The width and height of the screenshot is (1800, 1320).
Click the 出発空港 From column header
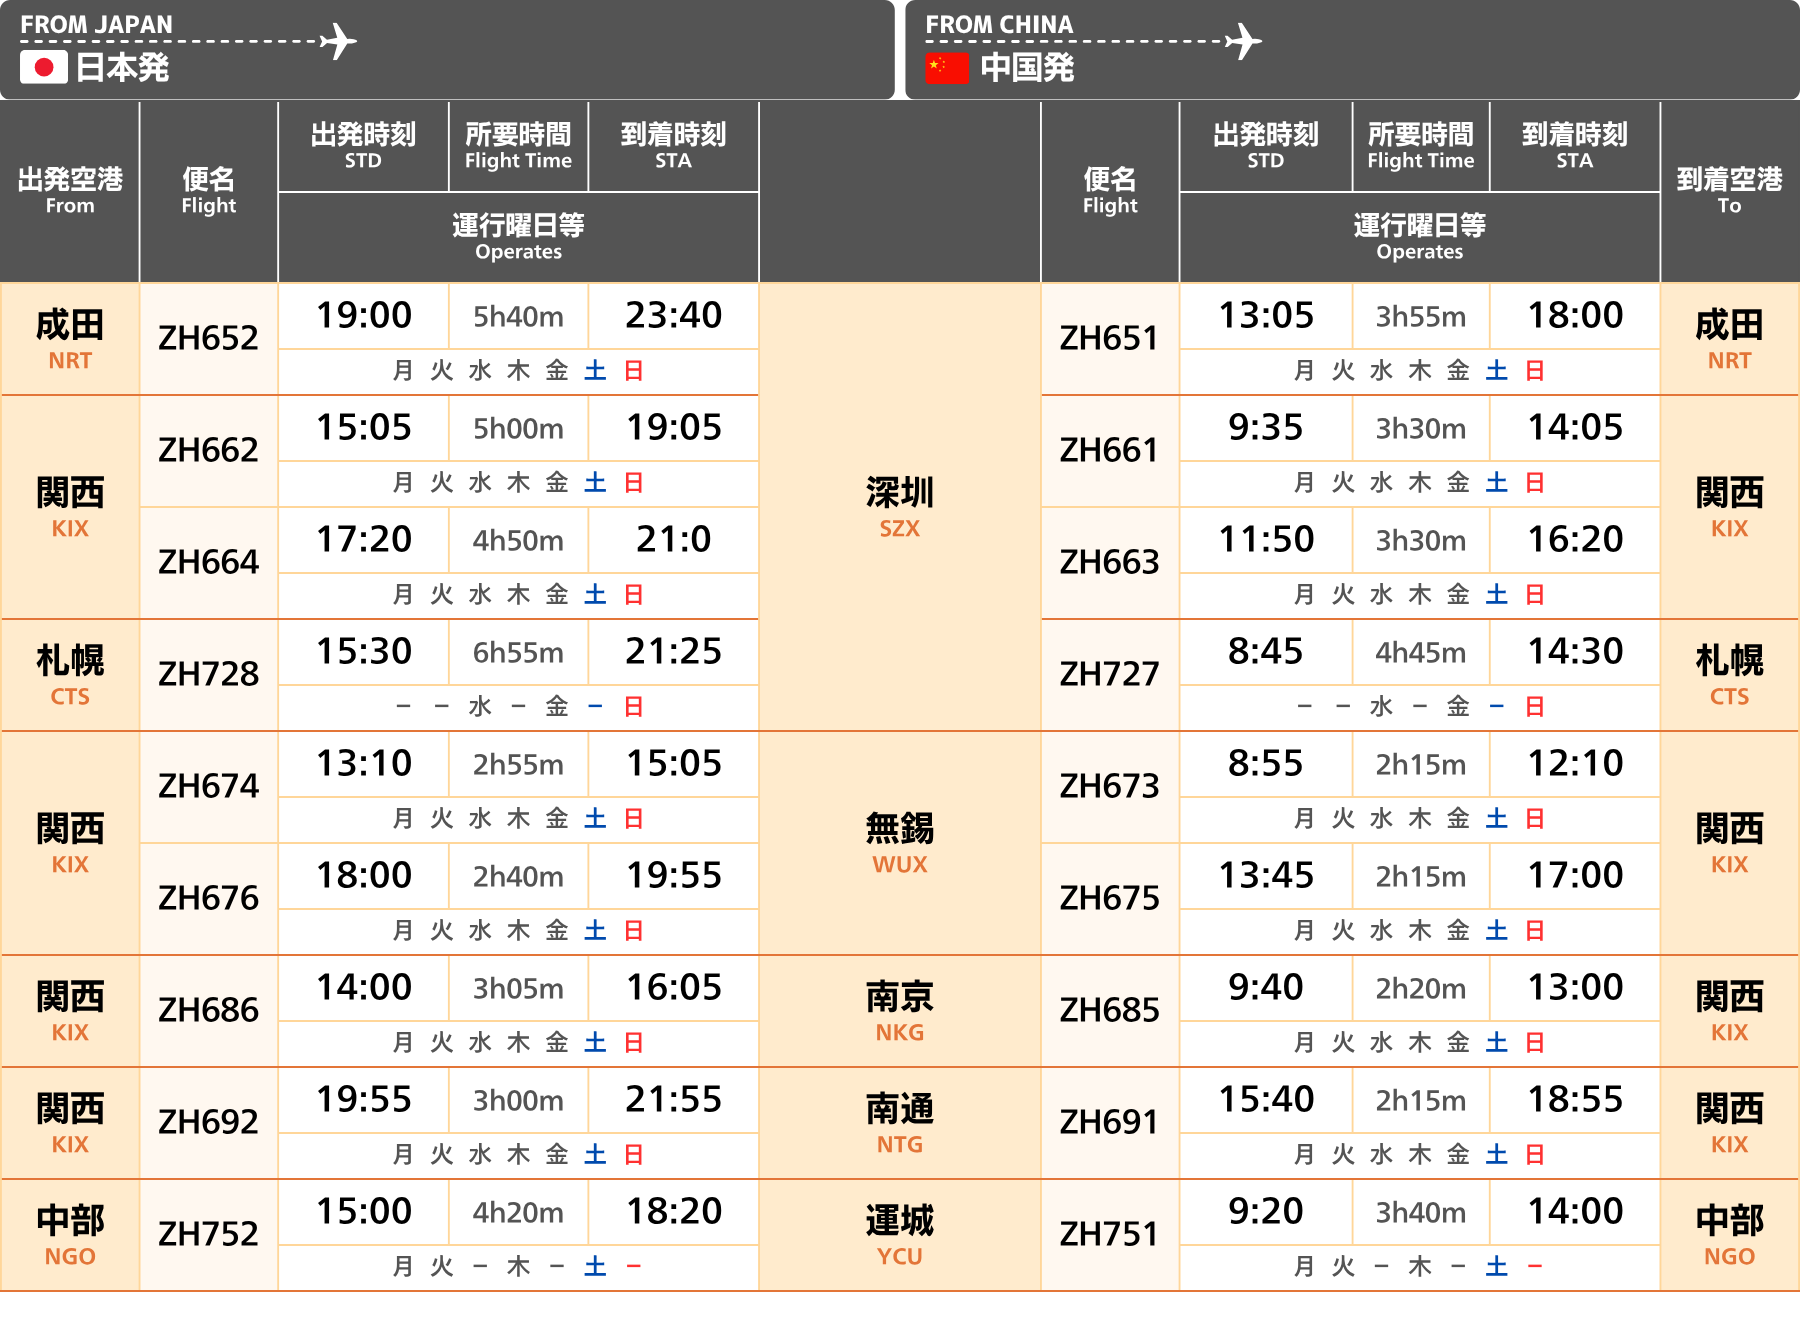click(x=70, y=190)
